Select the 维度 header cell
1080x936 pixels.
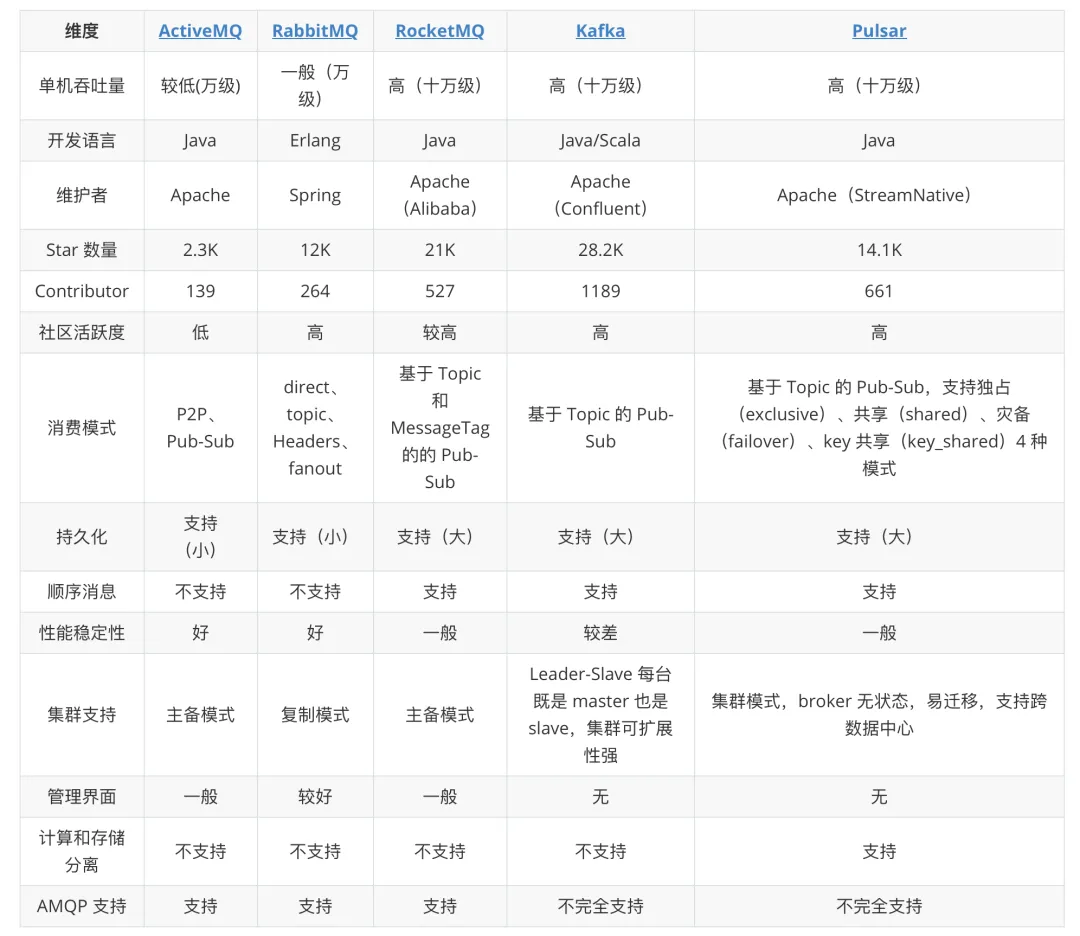click(x=82, y=31)
